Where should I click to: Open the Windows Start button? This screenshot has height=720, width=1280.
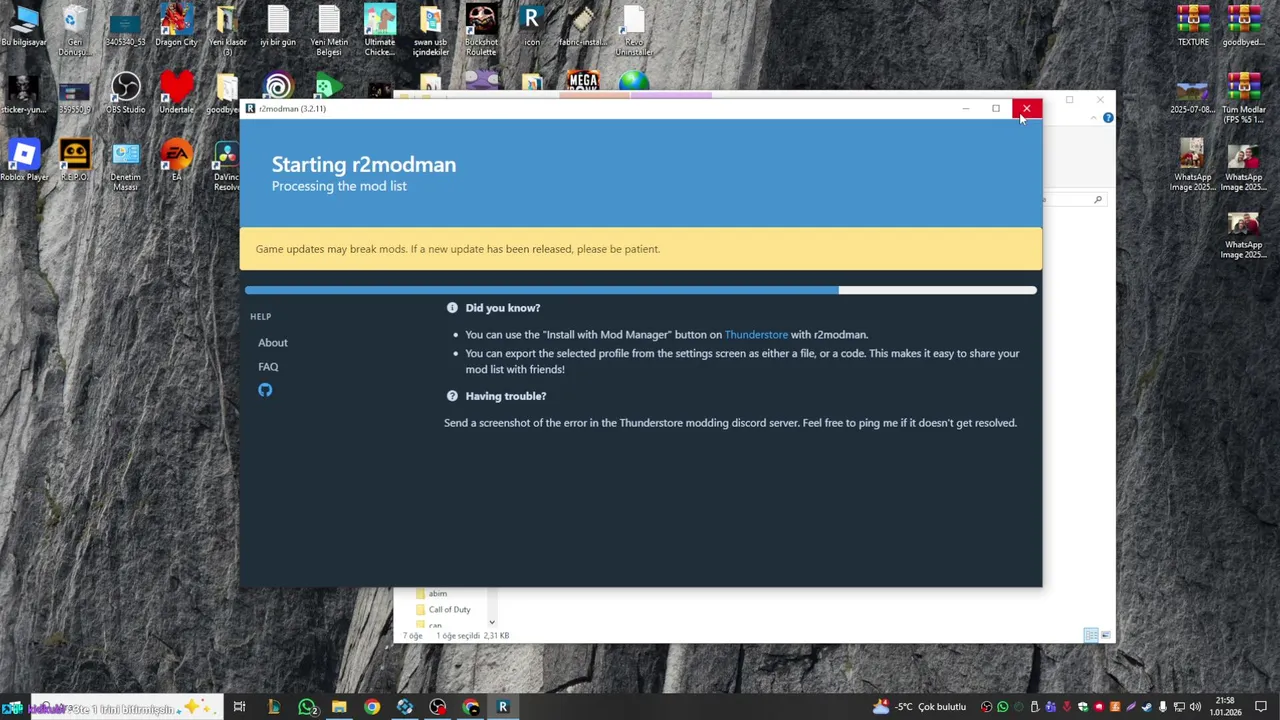[x=12, y=707]
